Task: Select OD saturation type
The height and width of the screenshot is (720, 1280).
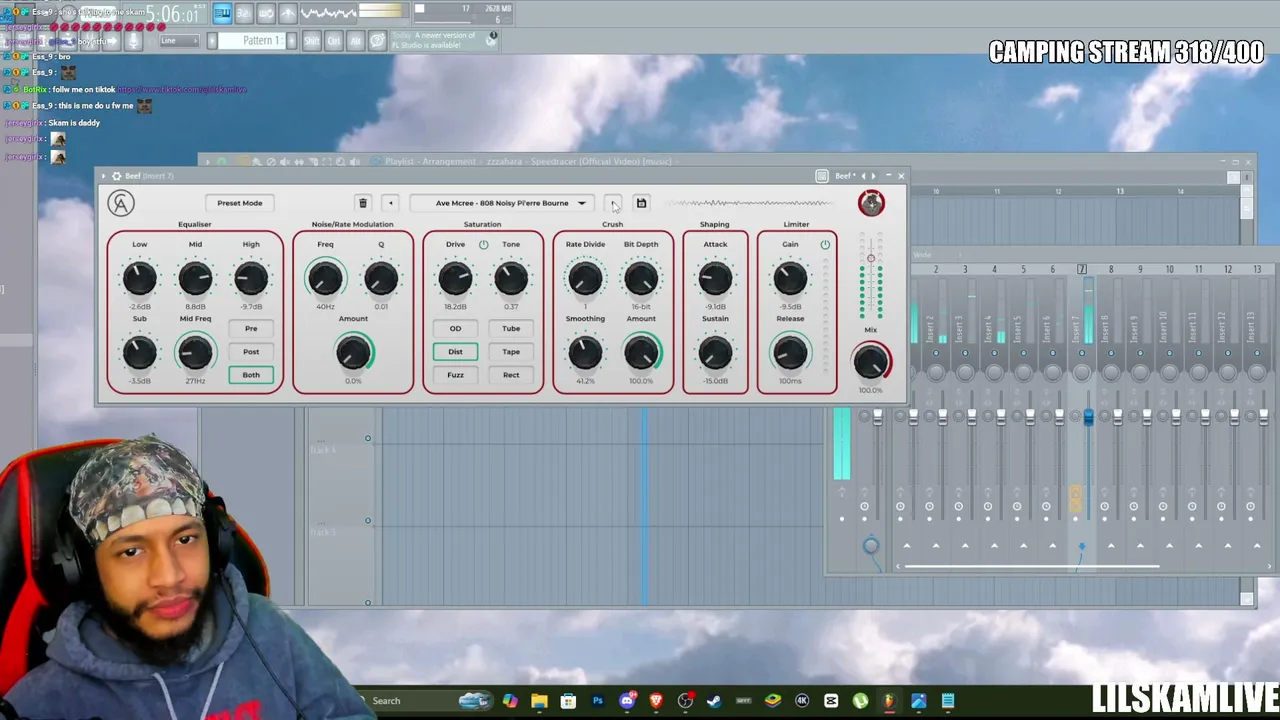Action: (x=455, y=328)
